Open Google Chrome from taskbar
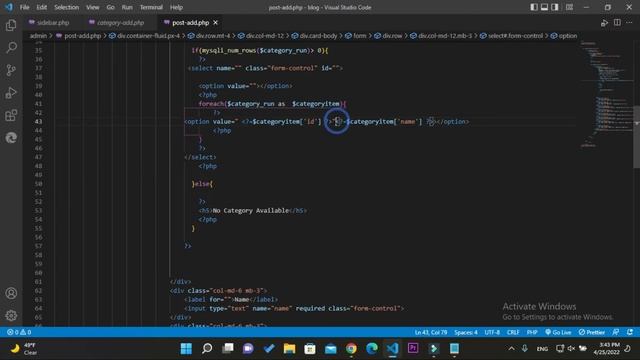 point(351,349)
